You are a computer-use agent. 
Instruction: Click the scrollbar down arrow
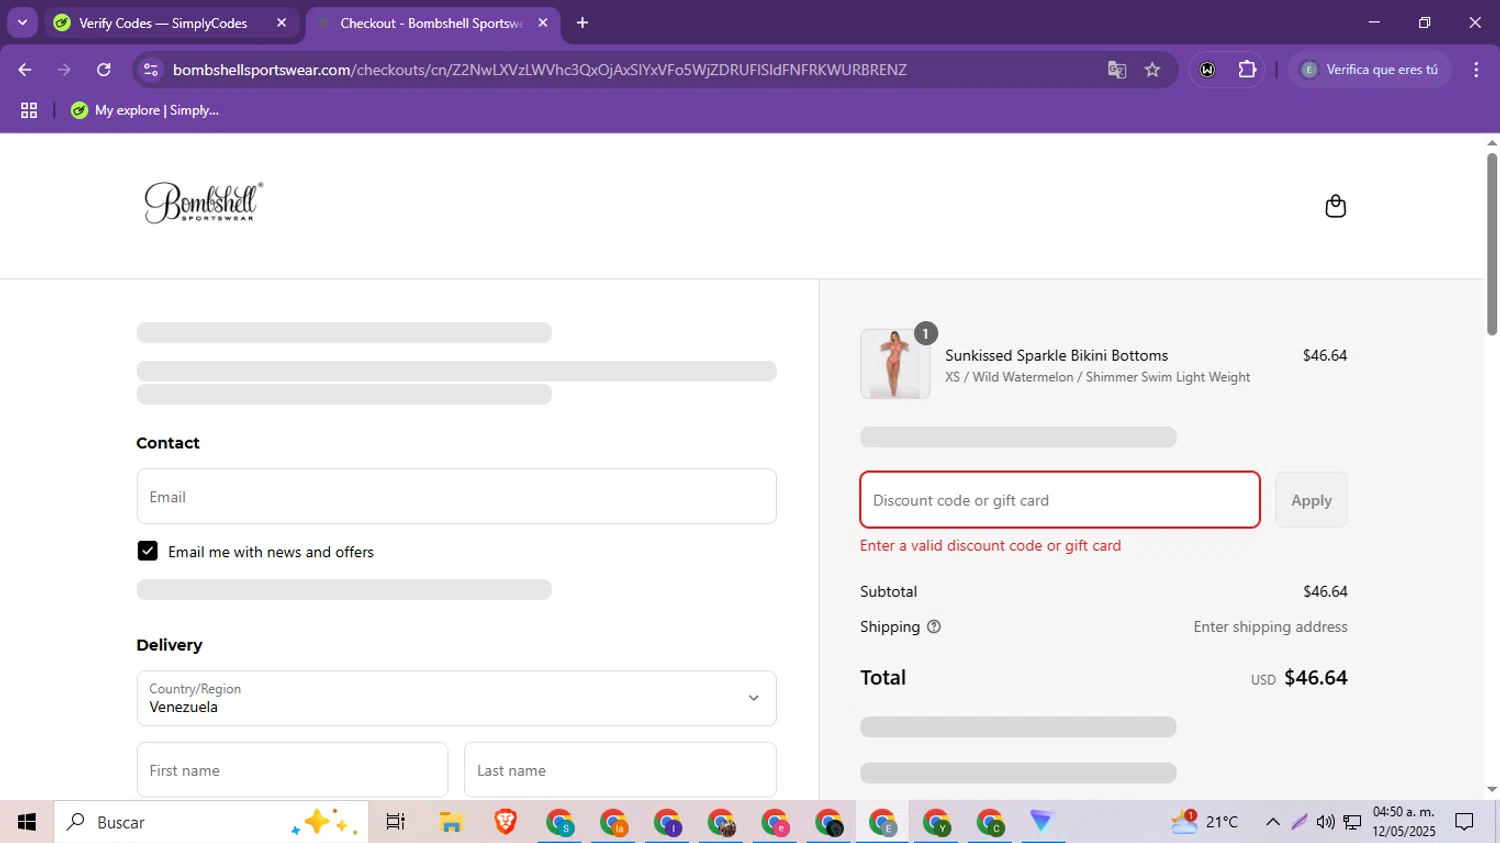(1491, 789)
